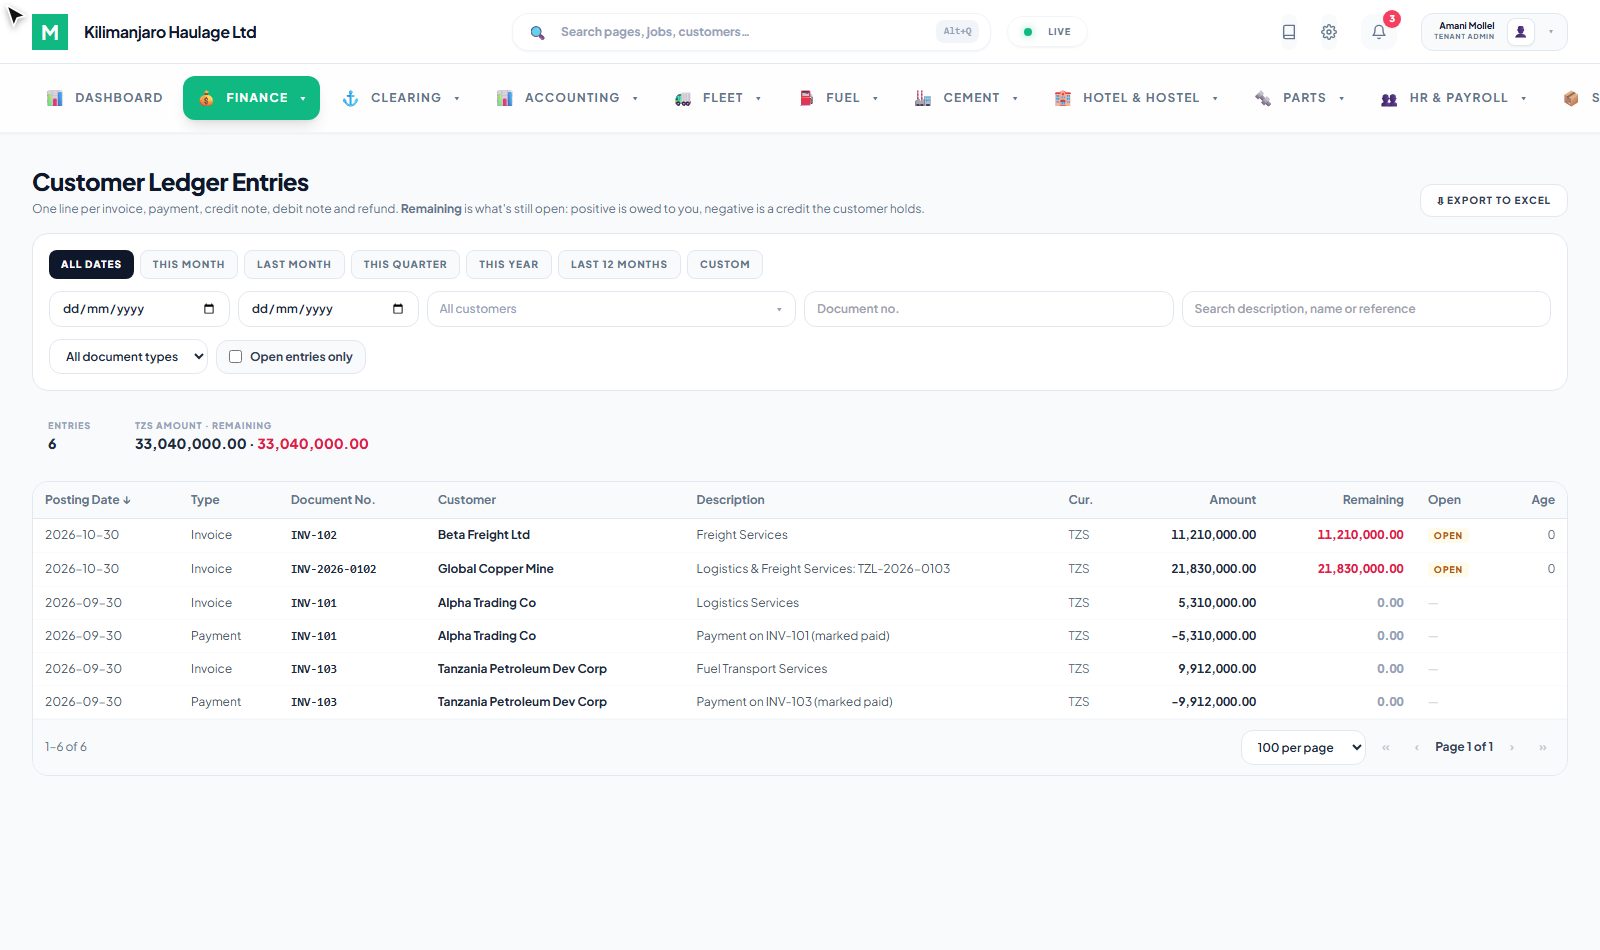This screenshot has width=1600, height=950.
Task: Expand the Accounting menu
Action: [x=567, y=98]
